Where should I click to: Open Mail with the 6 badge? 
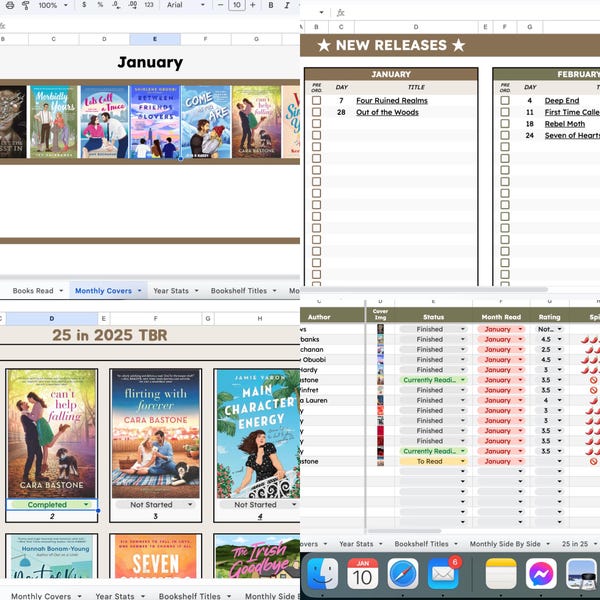coord(443,574)
